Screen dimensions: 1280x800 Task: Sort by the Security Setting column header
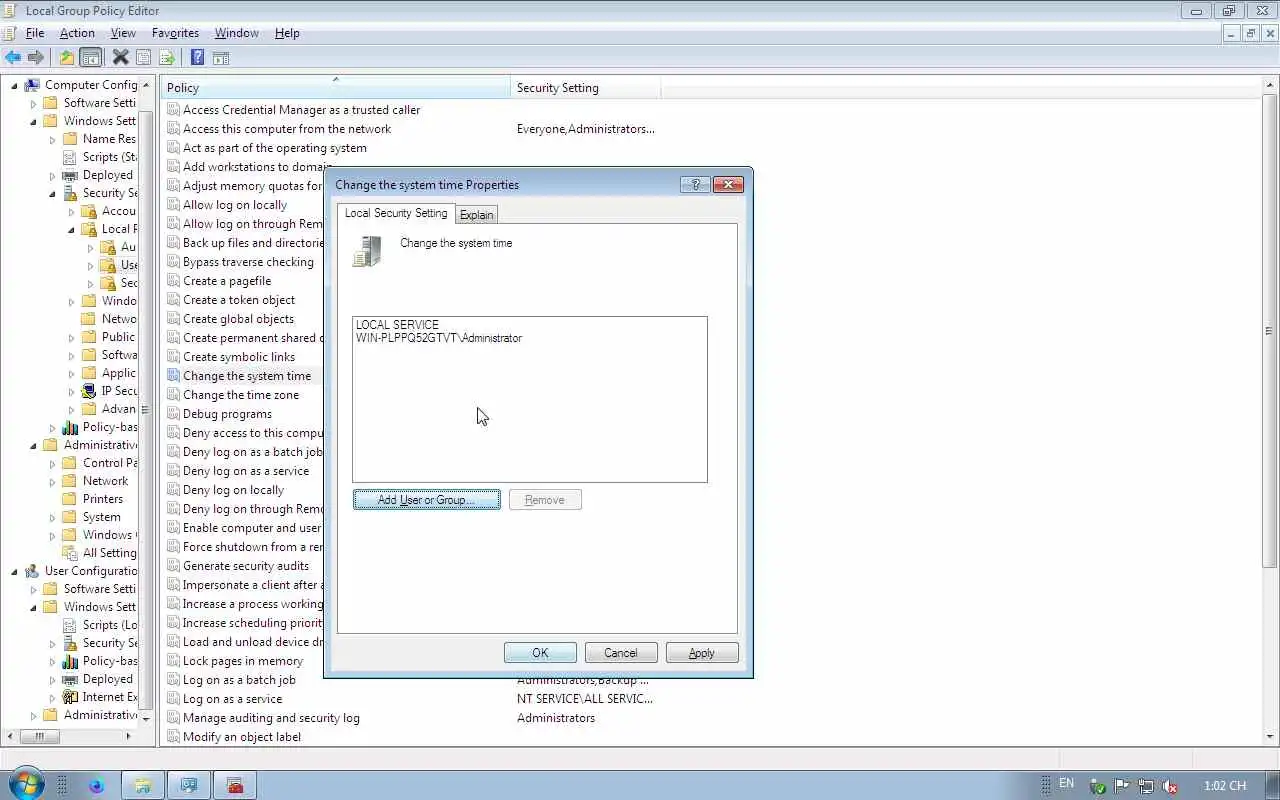click(x=585, y=88)
